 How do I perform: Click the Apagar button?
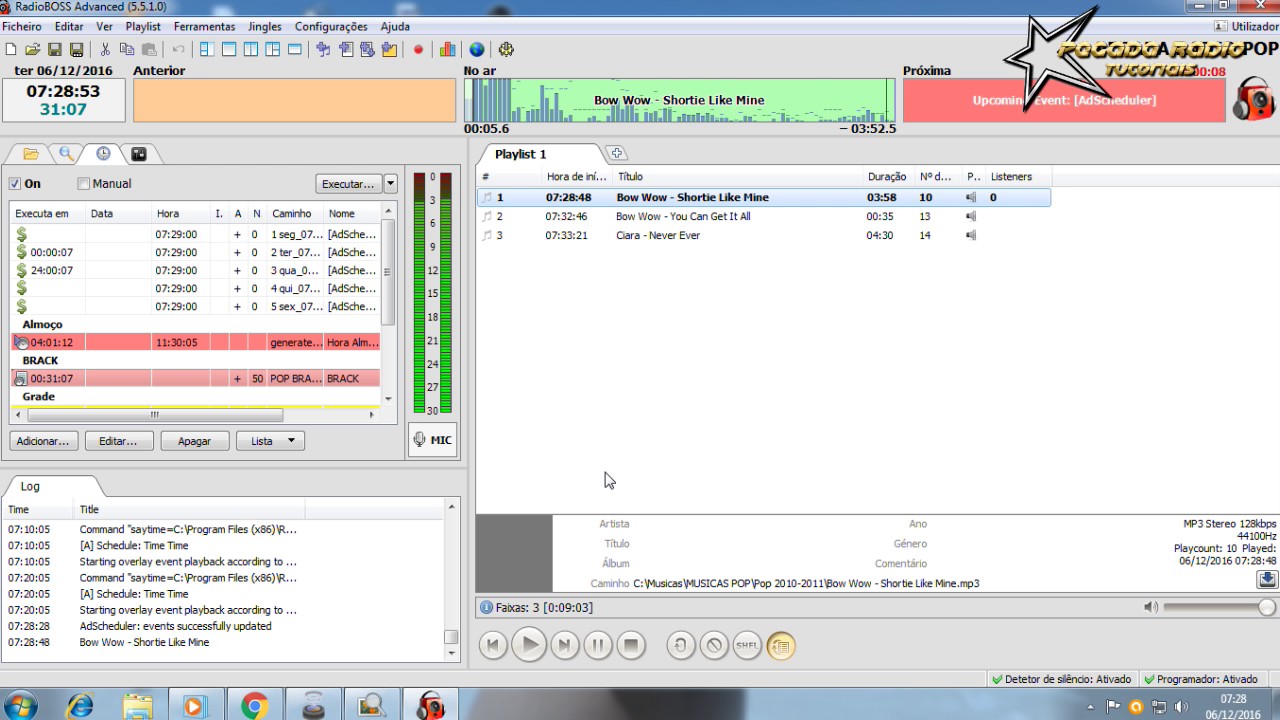tap(194, 441)
